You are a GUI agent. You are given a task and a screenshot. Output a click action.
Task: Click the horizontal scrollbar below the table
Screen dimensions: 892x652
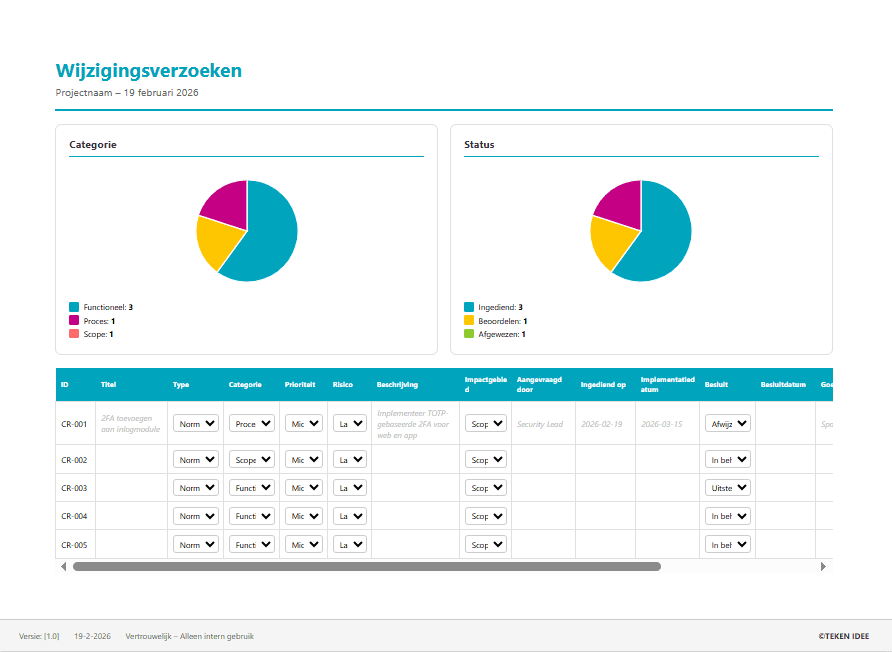(370, 566)
